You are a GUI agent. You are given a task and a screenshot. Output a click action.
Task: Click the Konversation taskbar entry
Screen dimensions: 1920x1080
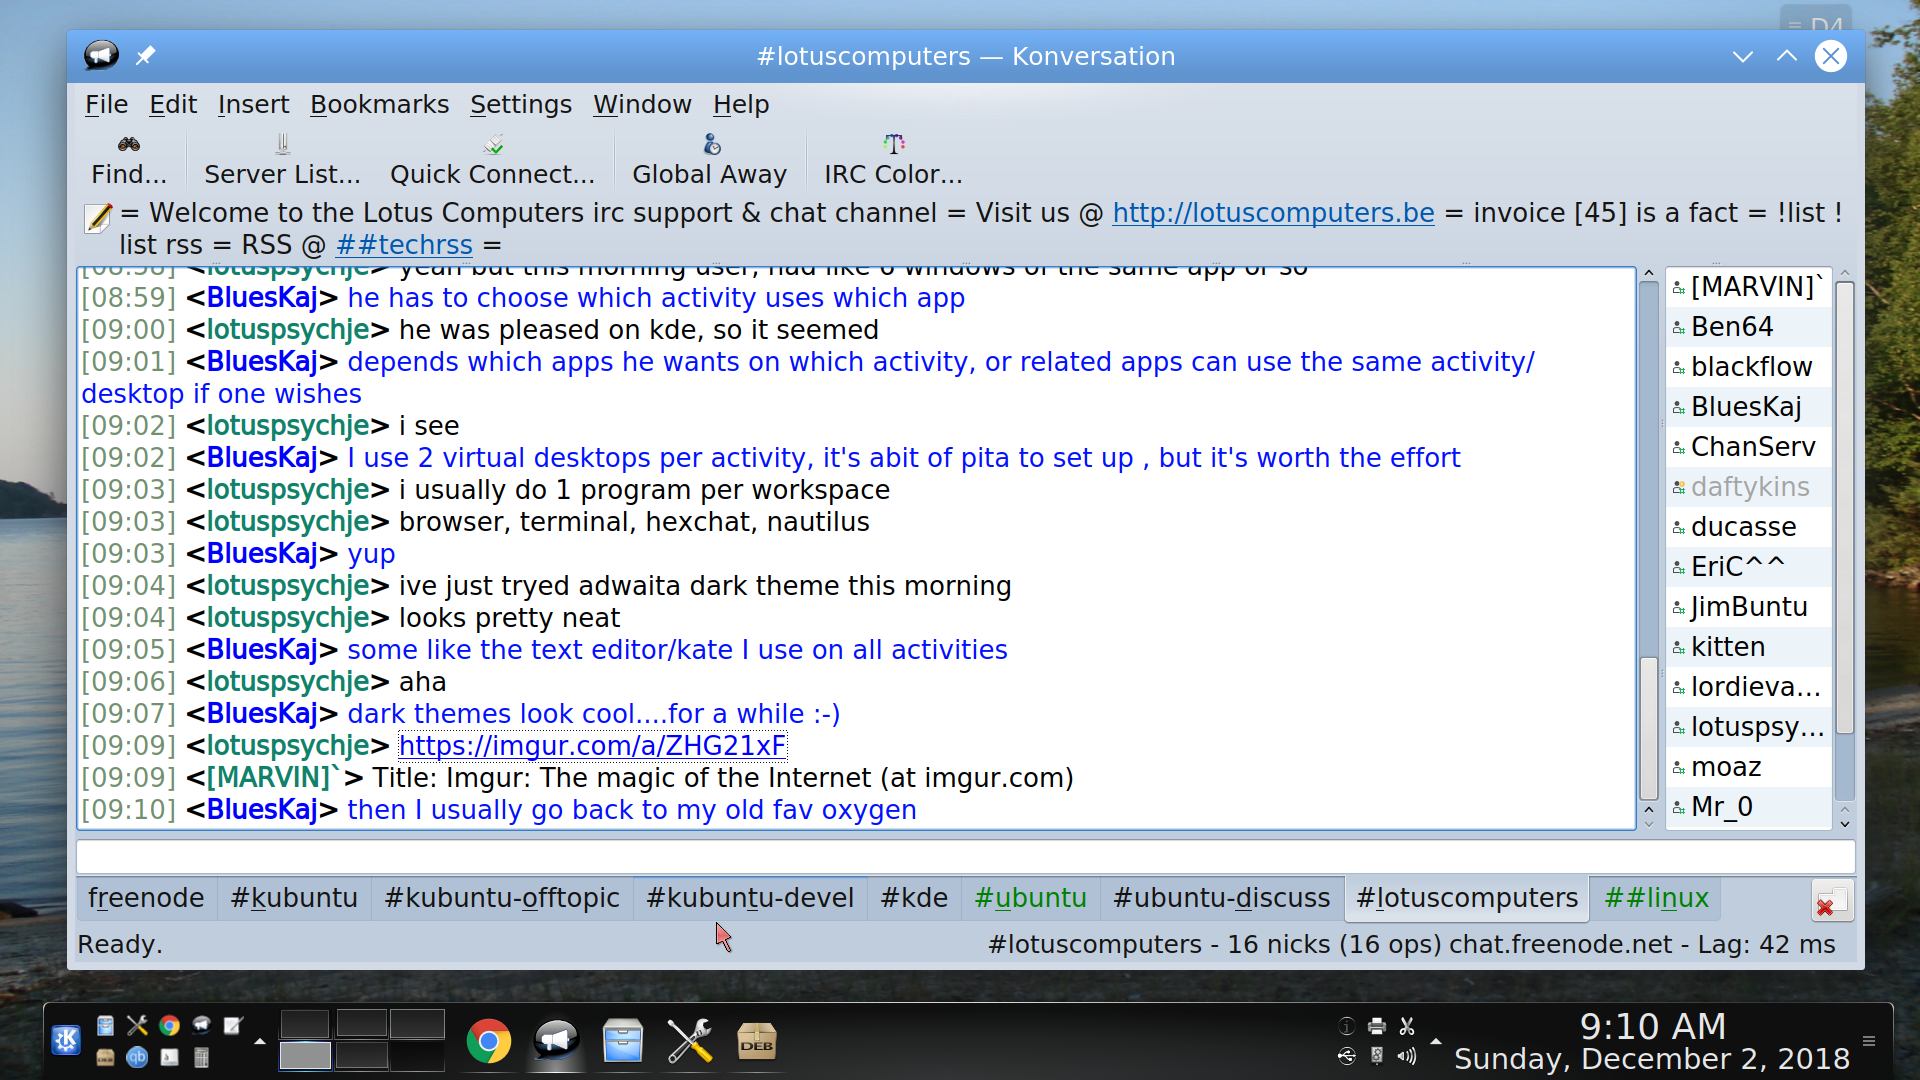(556, 1042)
